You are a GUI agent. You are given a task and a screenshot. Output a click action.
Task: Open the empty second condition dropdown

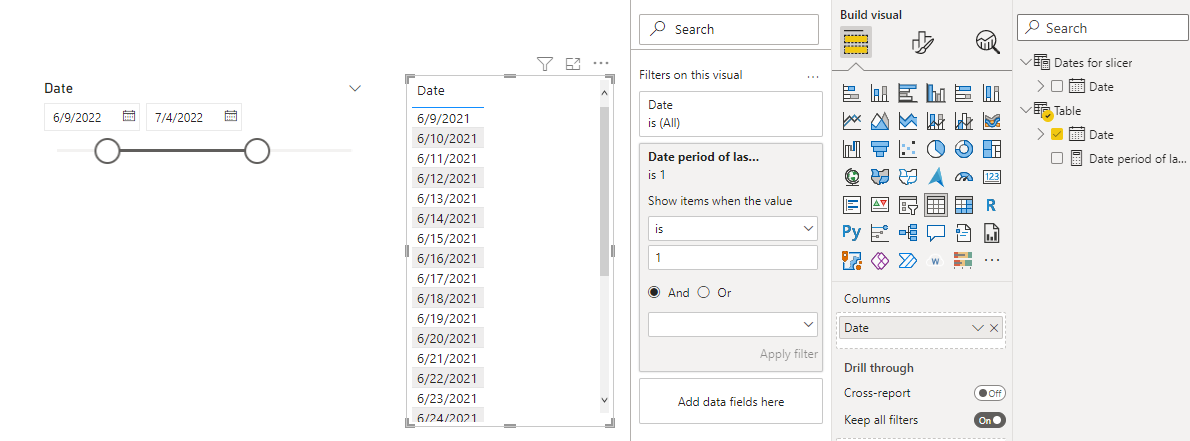click(733, 324)
